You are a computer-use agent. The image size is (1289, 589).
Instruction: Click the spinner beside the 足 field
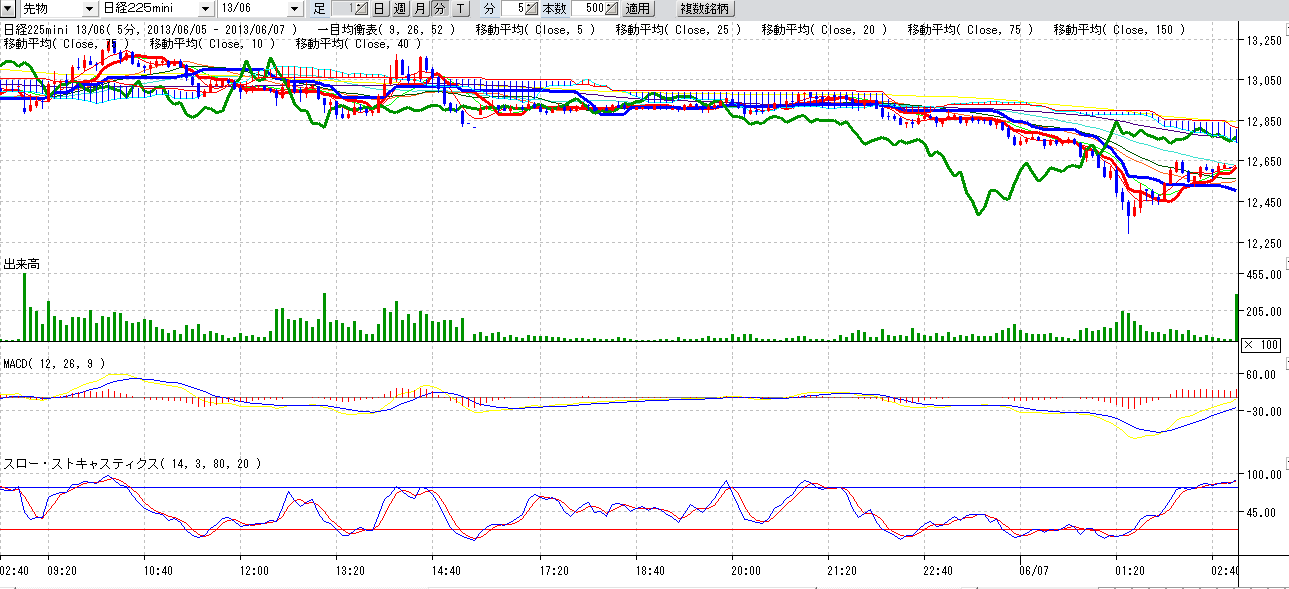362,9
